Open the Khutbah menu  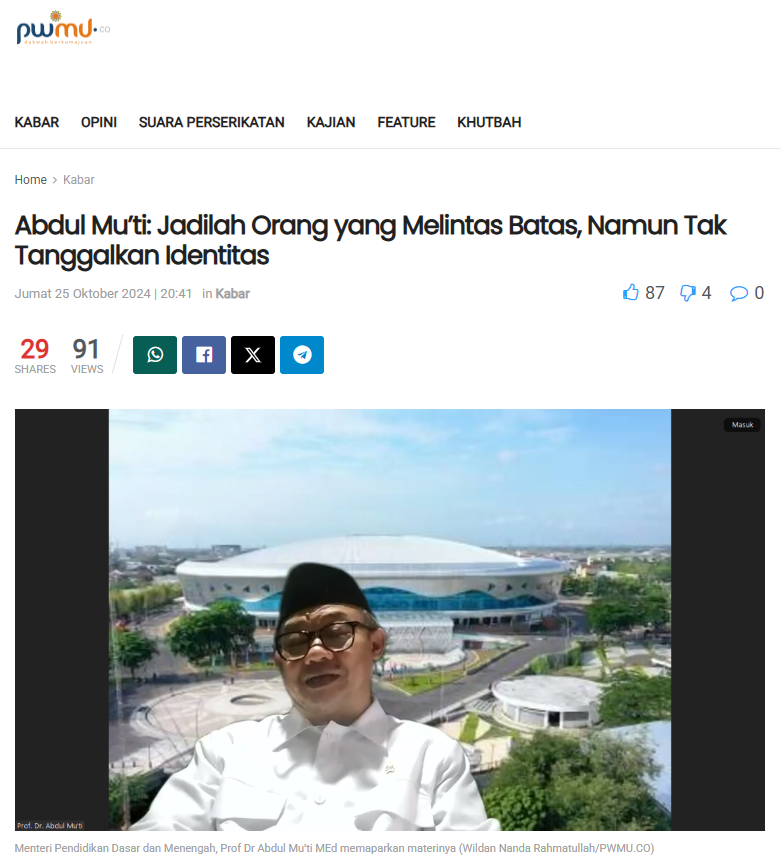point(489,122)
